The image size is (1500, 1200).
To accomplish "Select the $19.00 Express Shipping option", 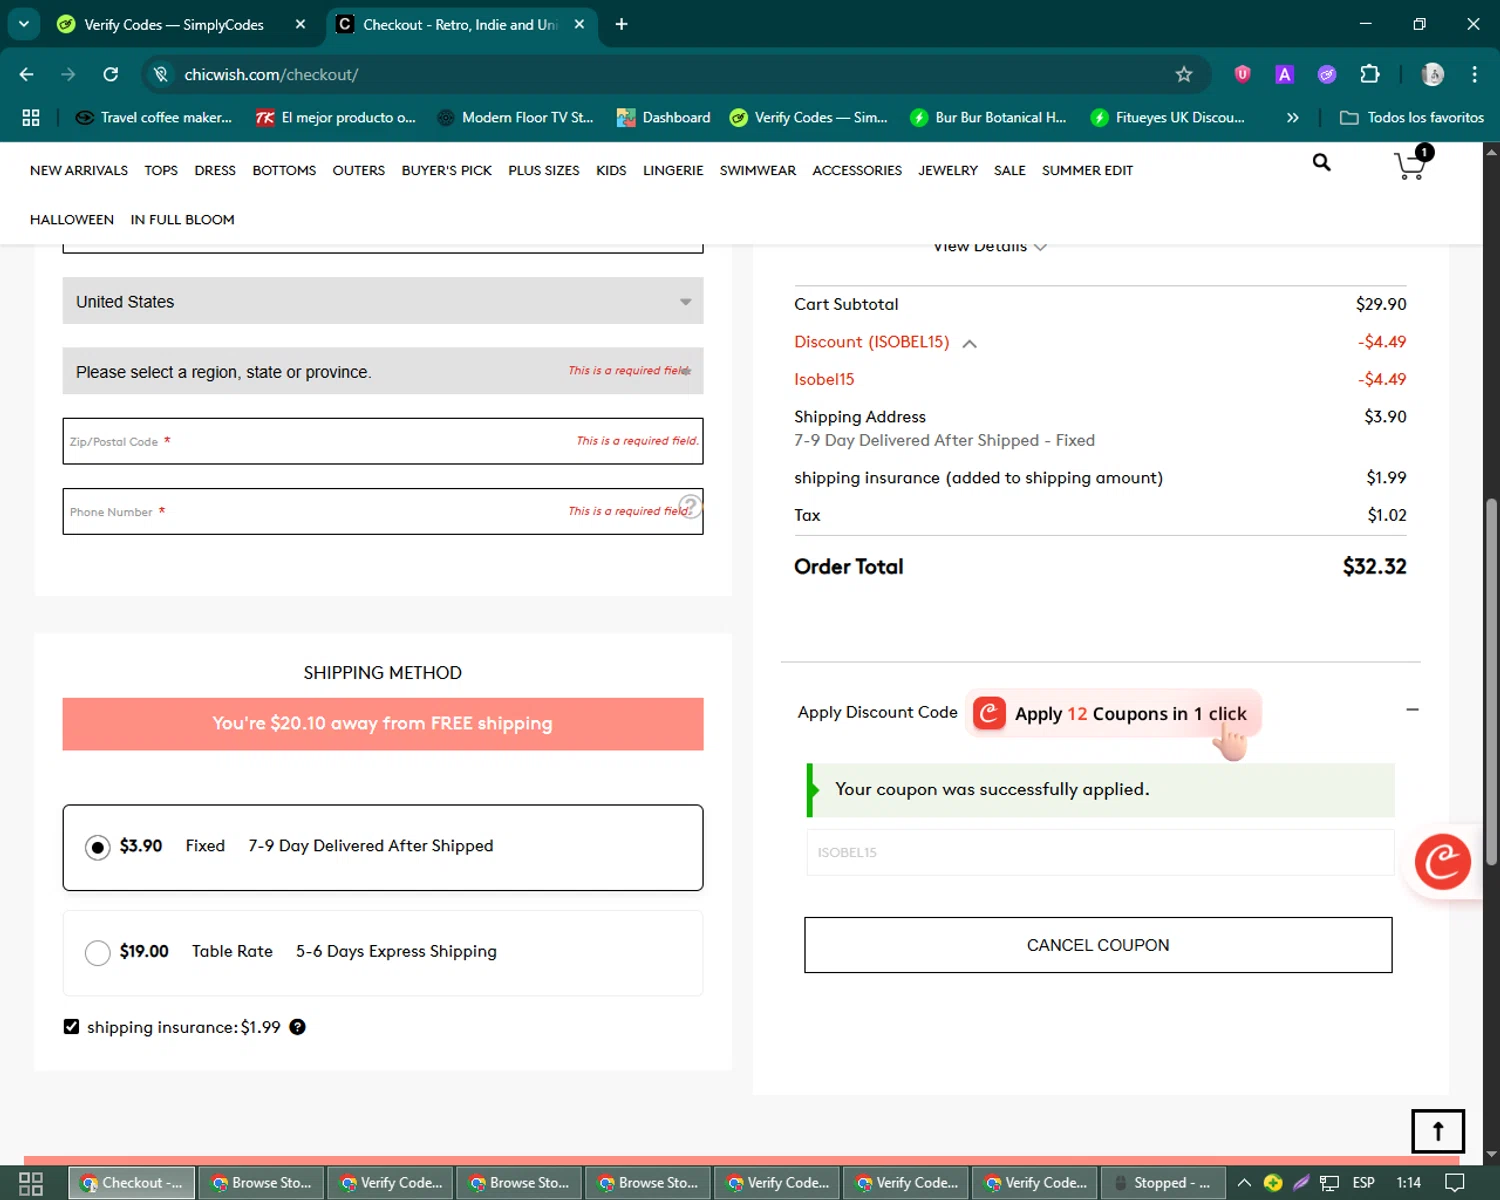I will click(x=97, y=953).
